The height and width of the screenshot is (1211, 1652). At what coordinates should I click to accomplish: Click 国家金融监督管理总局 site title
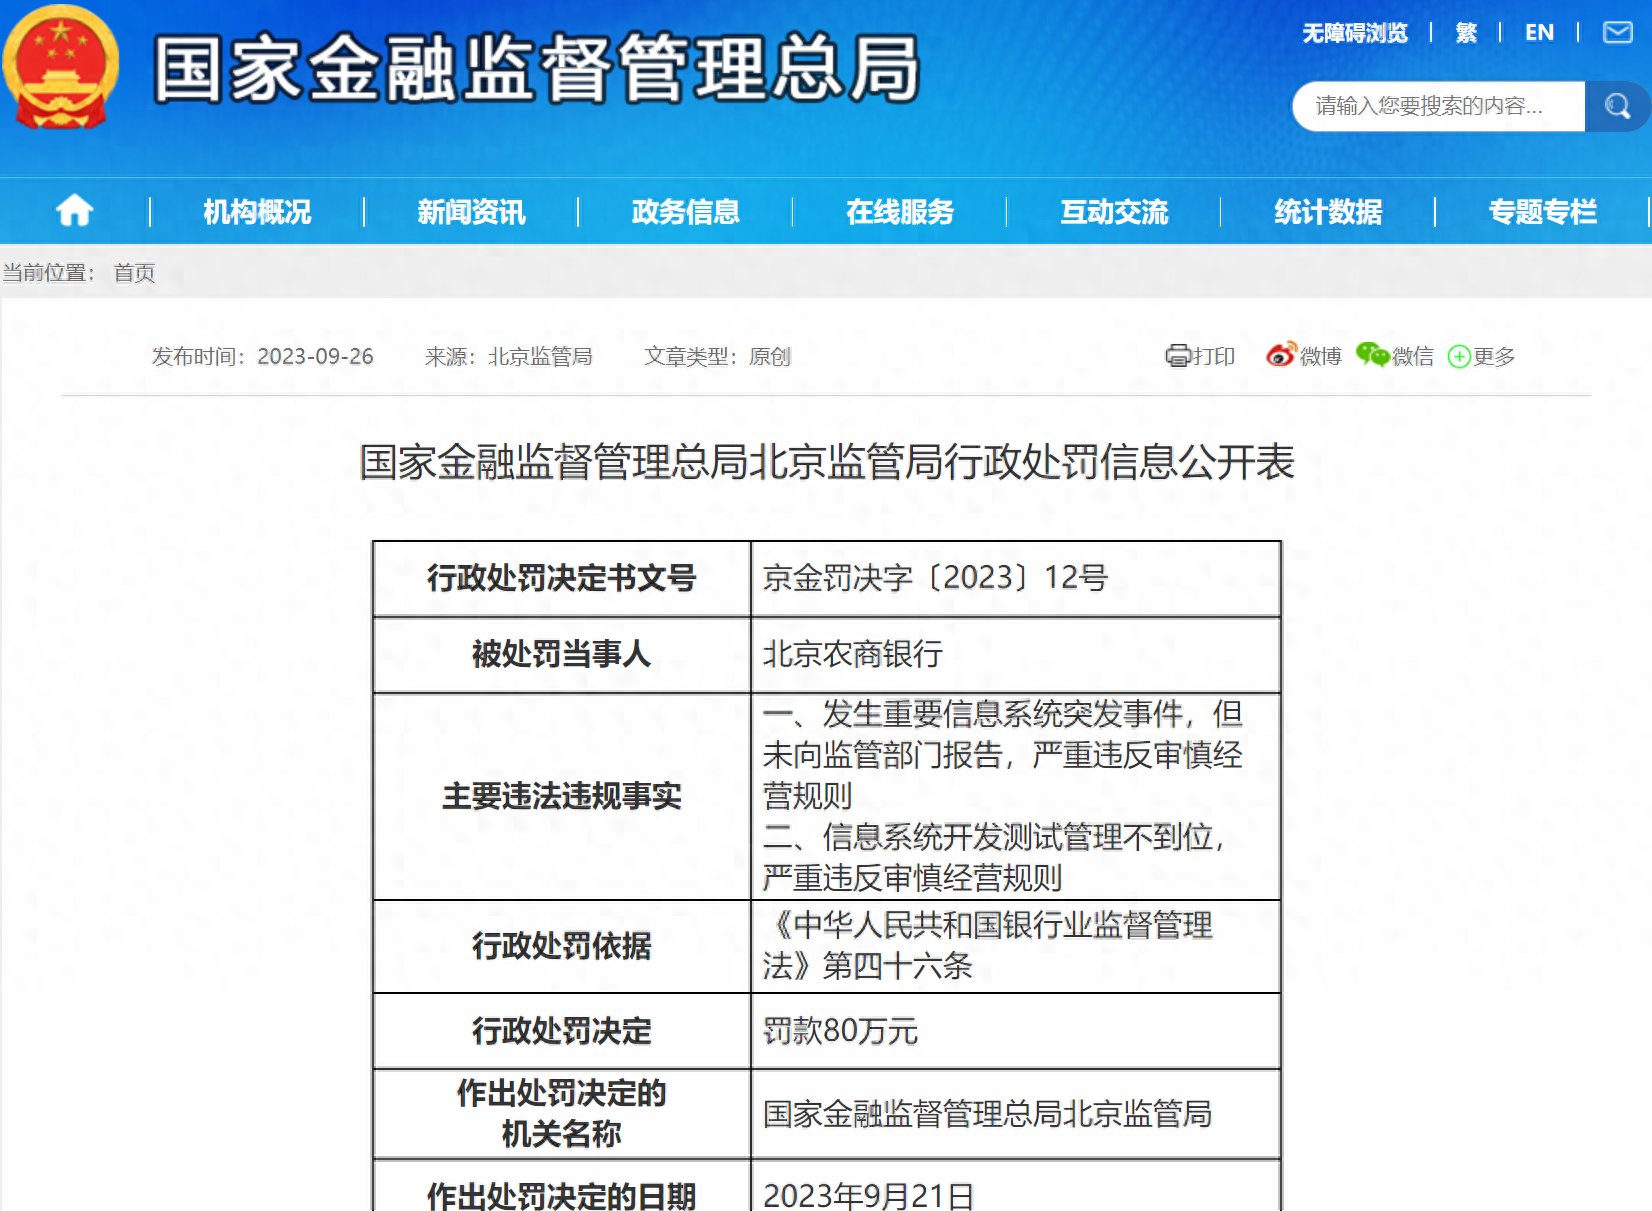[537, 69]
